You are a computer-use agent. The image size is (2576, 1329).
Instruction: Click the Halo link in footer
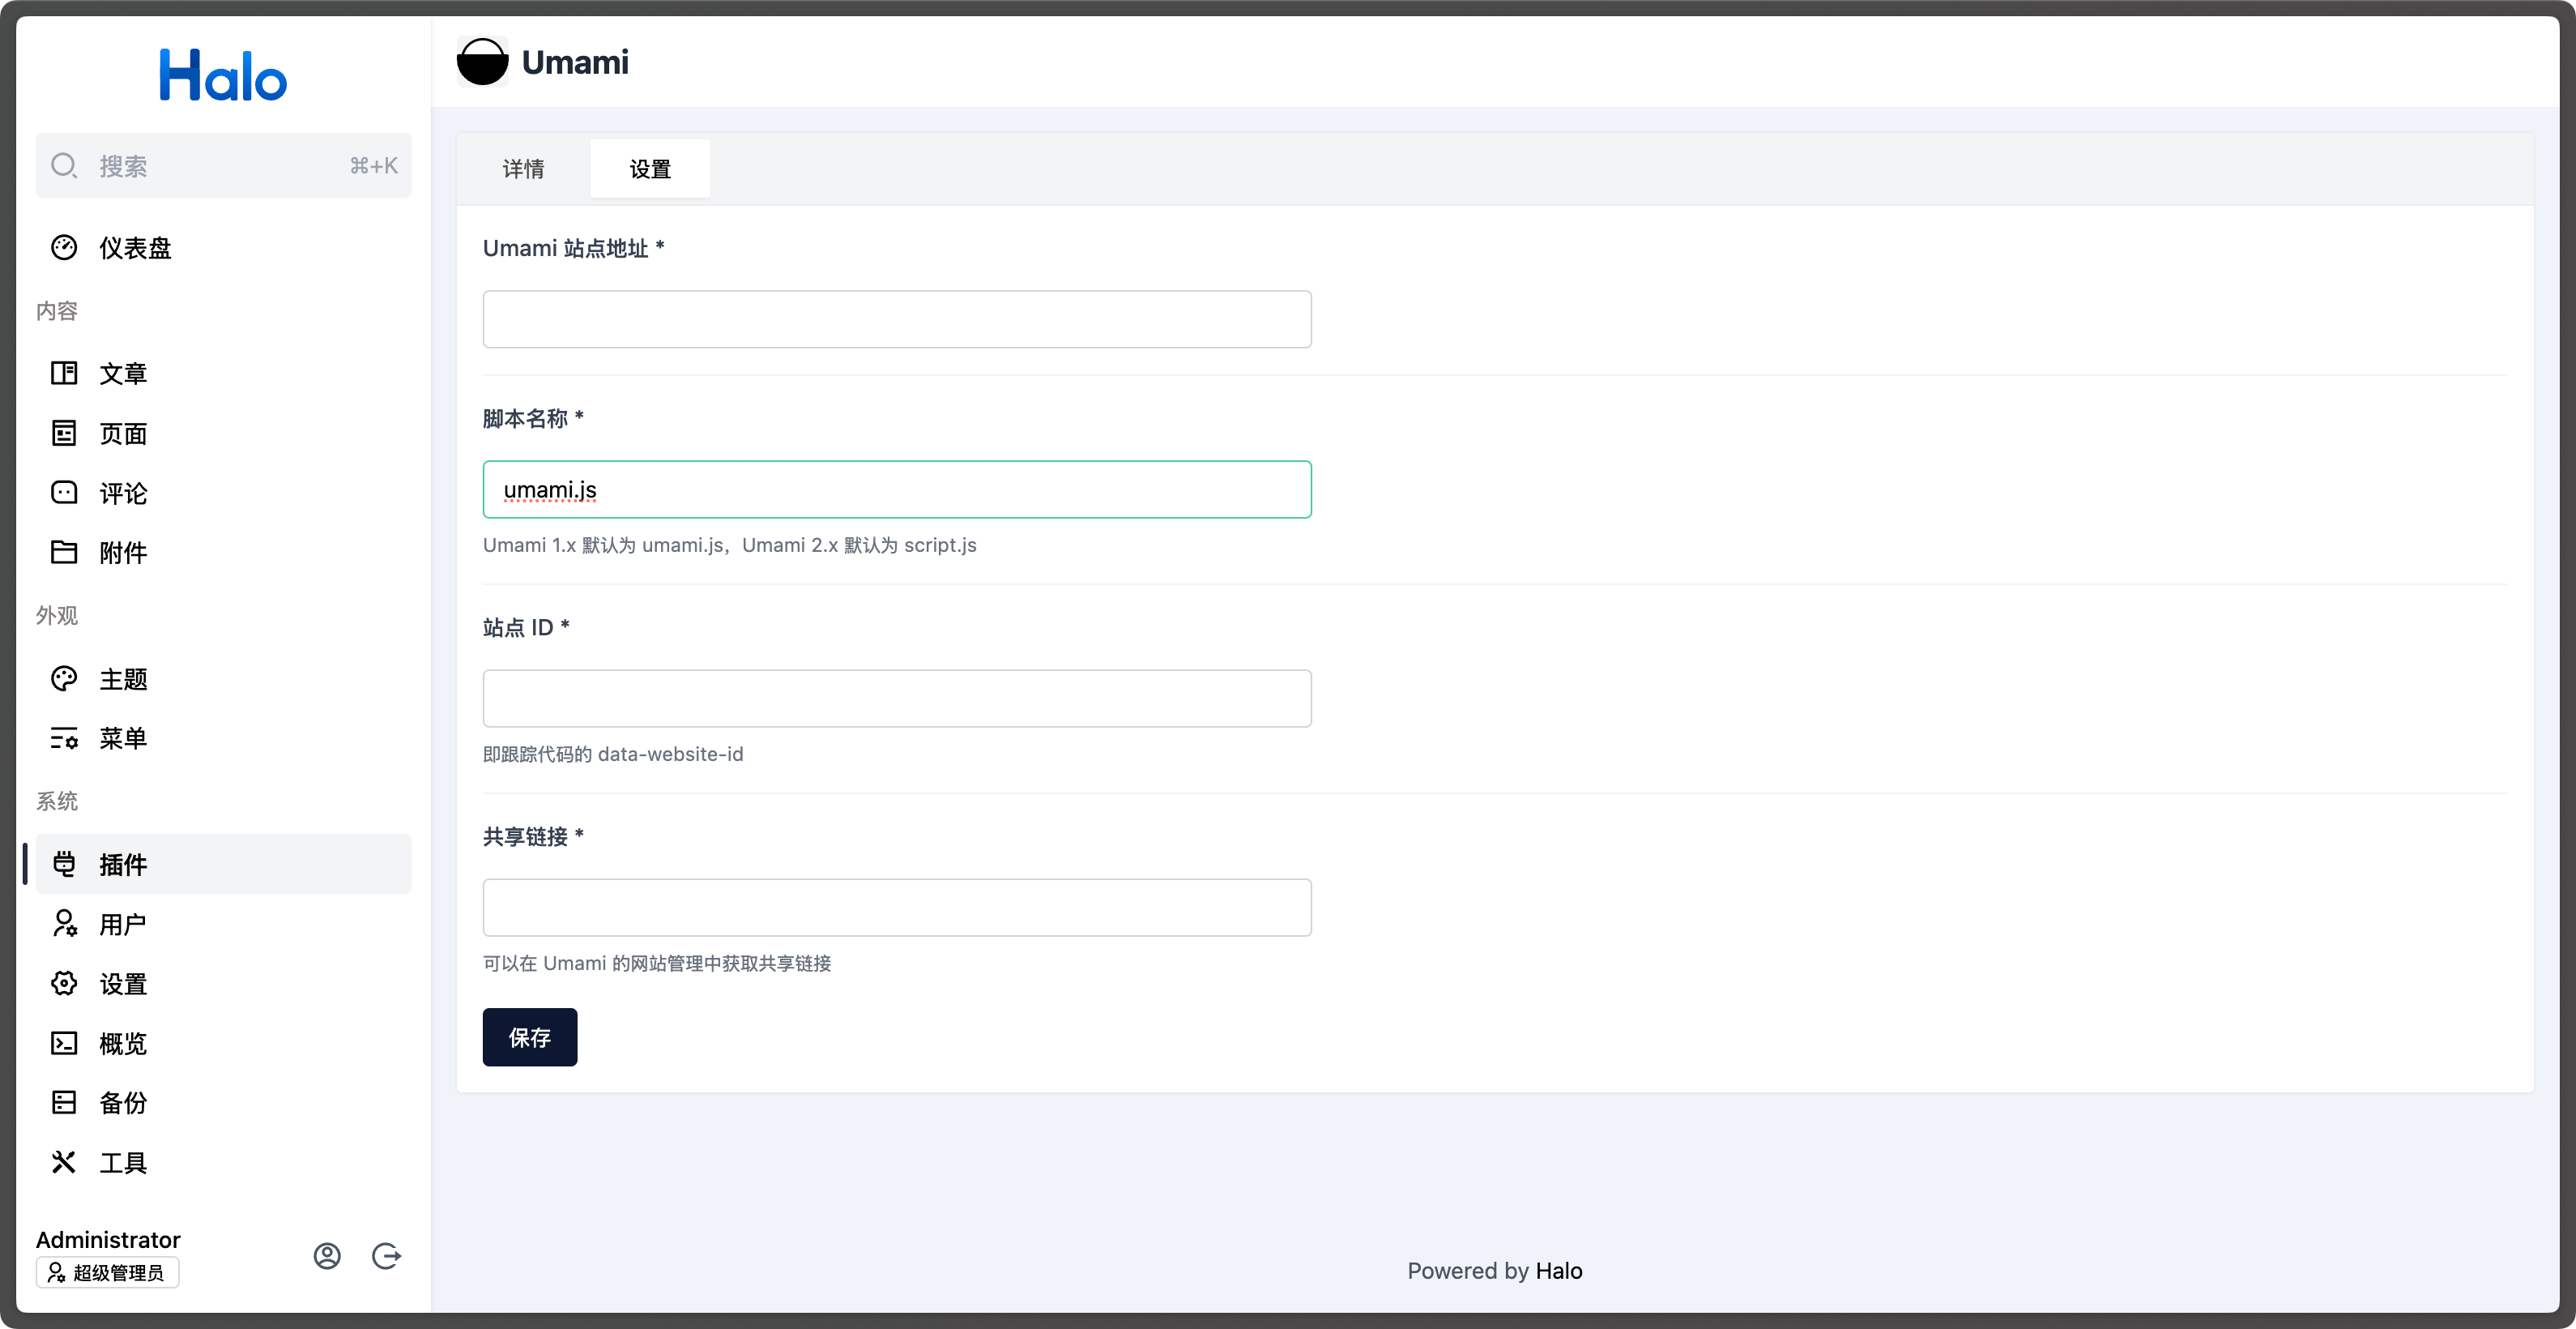point(1558,1271)
